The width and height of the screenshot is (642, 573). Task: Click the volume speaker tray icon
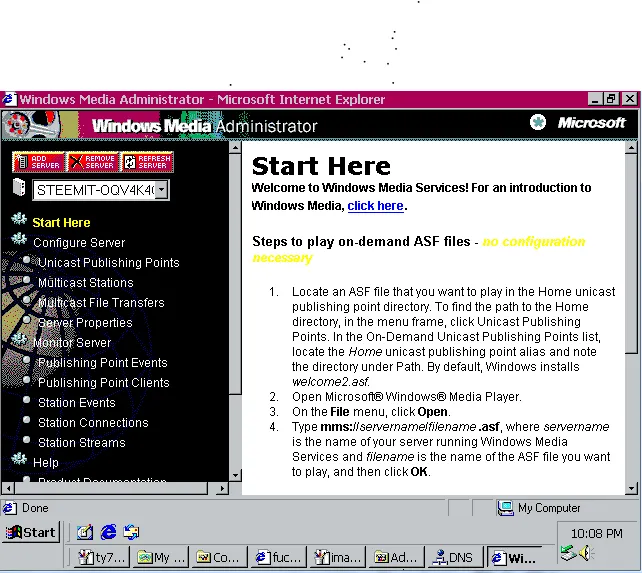(x=586, y=553)
